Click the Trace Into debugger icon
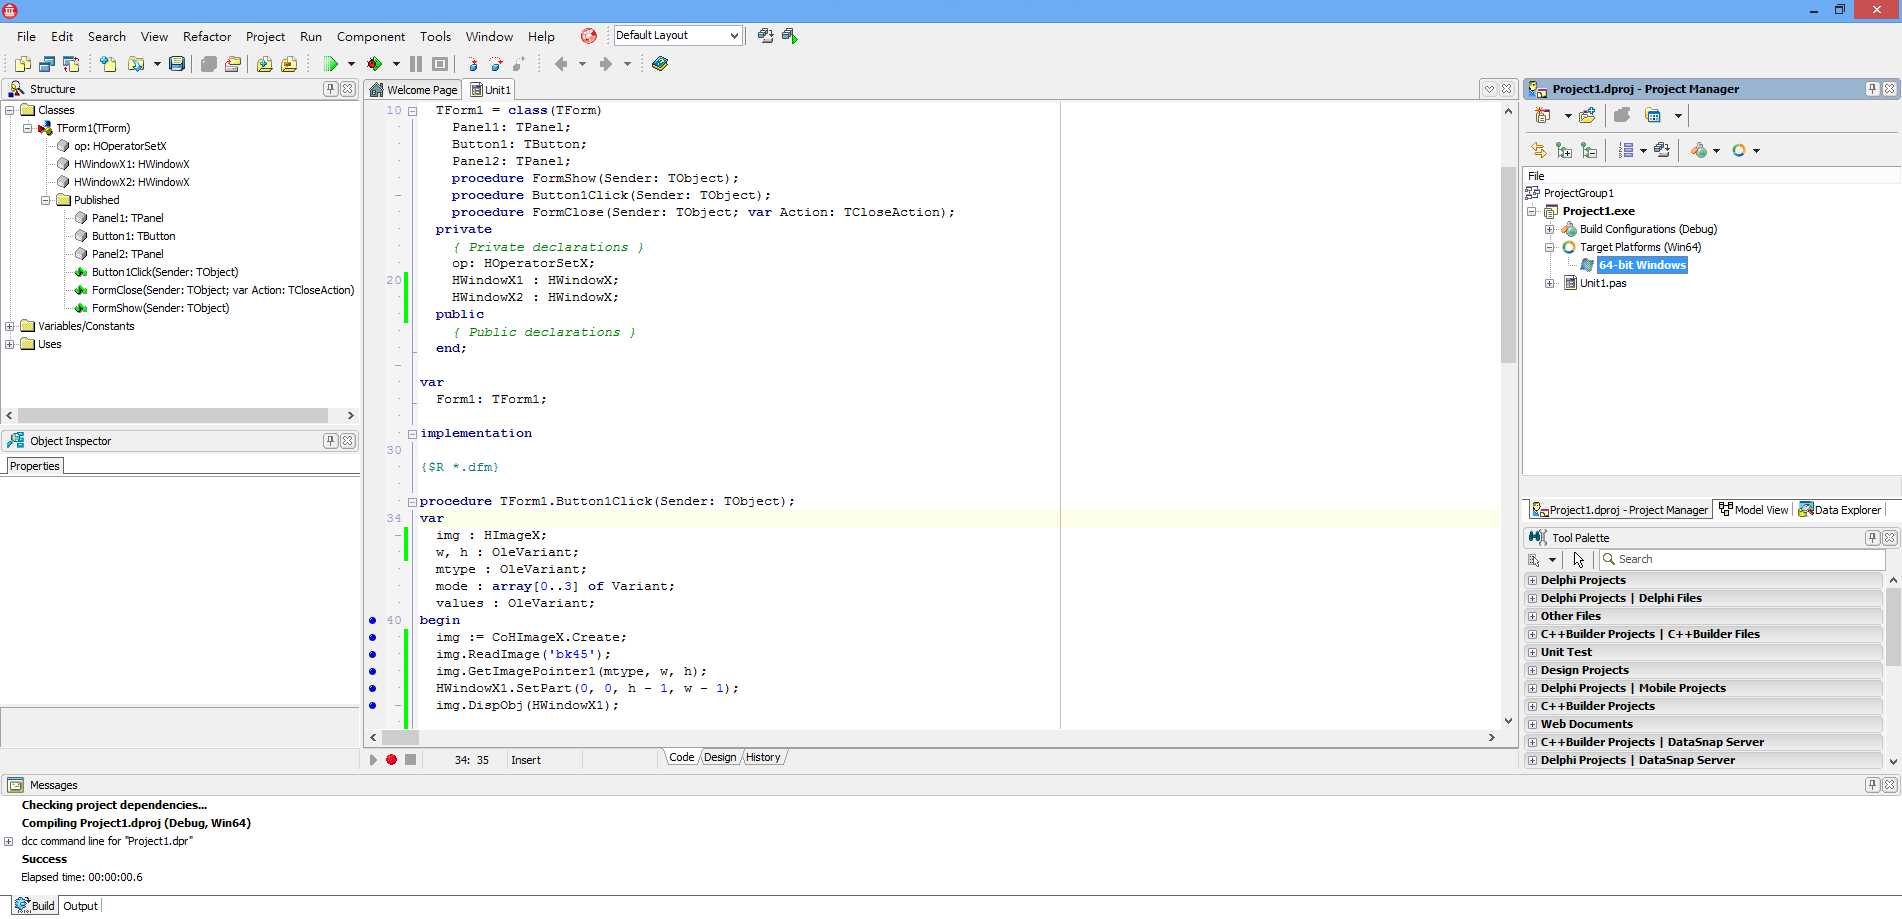 coord(472,64)
